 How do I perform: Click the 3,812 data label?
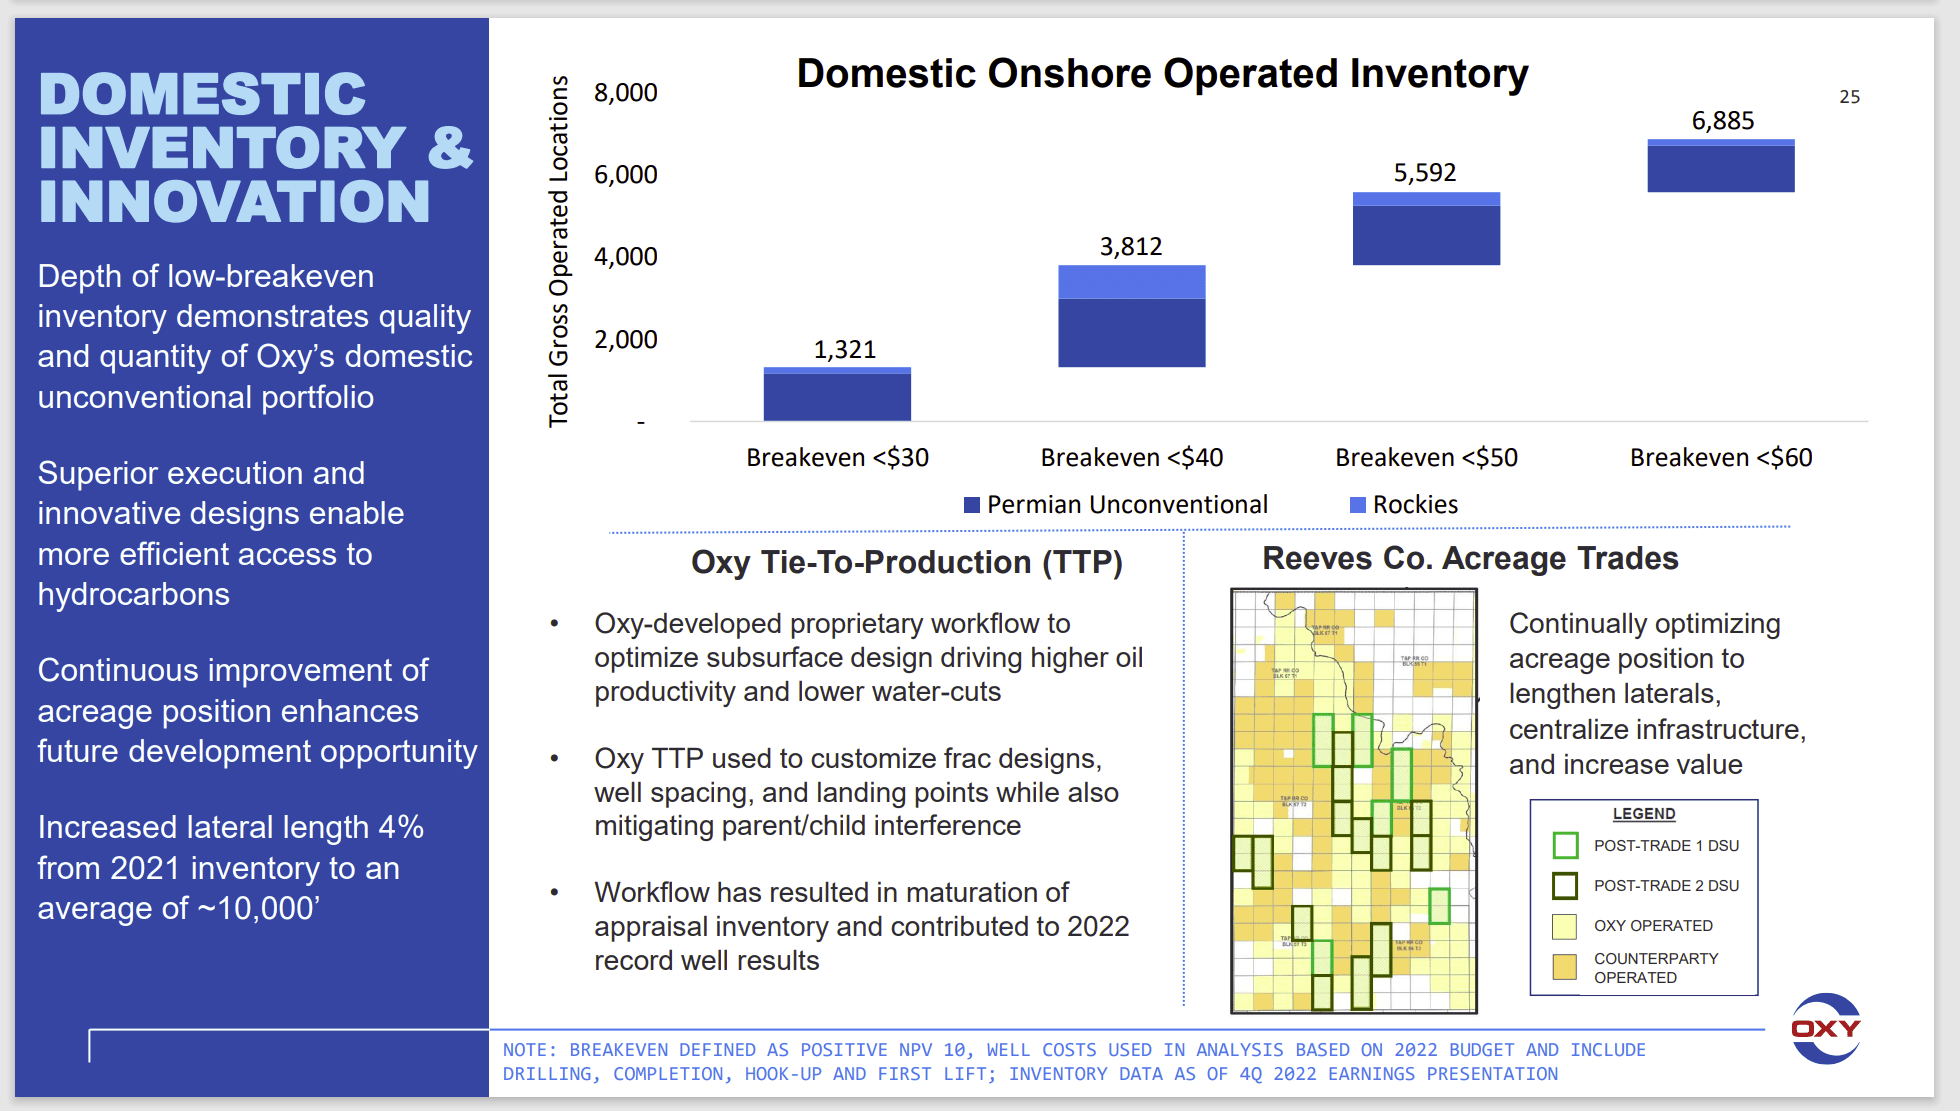(1131, 247)
